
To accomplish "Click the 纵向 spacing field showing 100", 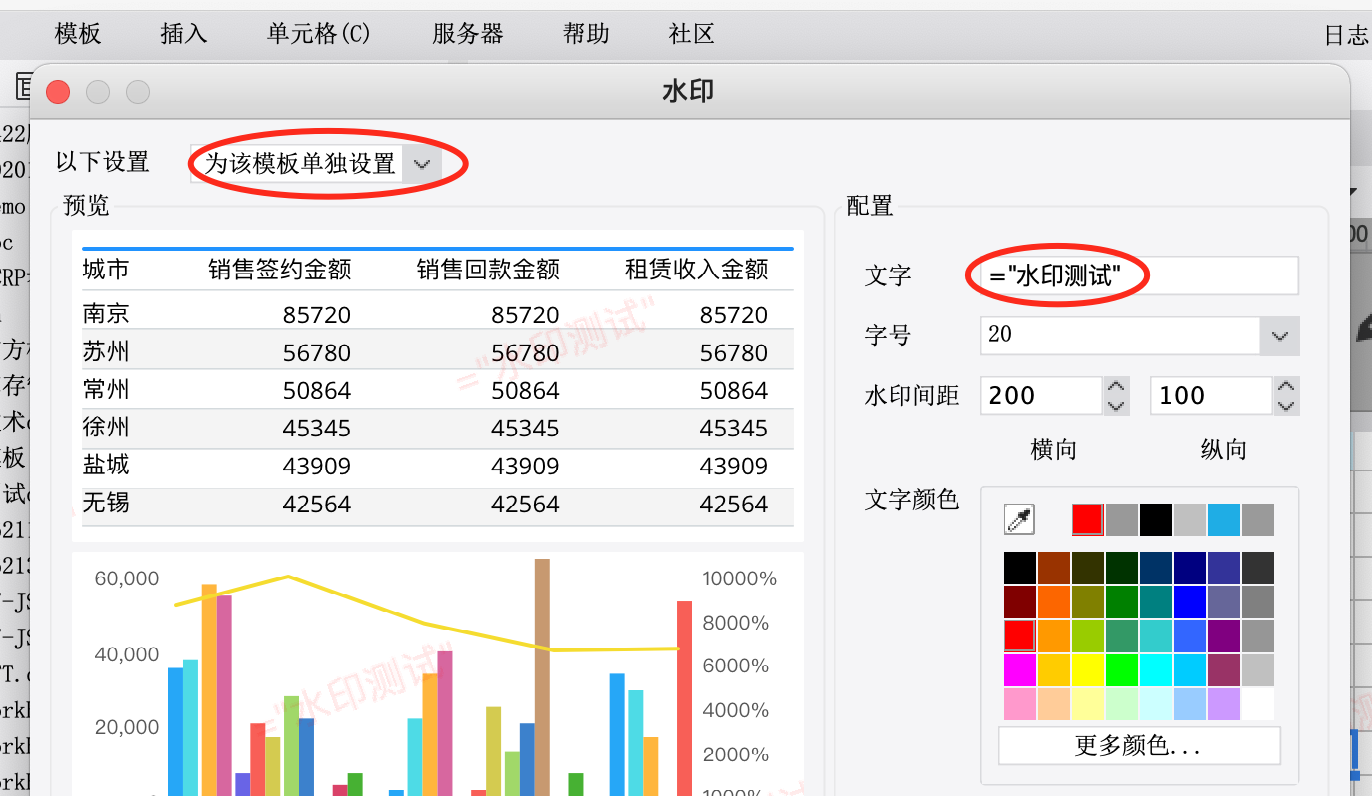I will tap(1210, 395).
